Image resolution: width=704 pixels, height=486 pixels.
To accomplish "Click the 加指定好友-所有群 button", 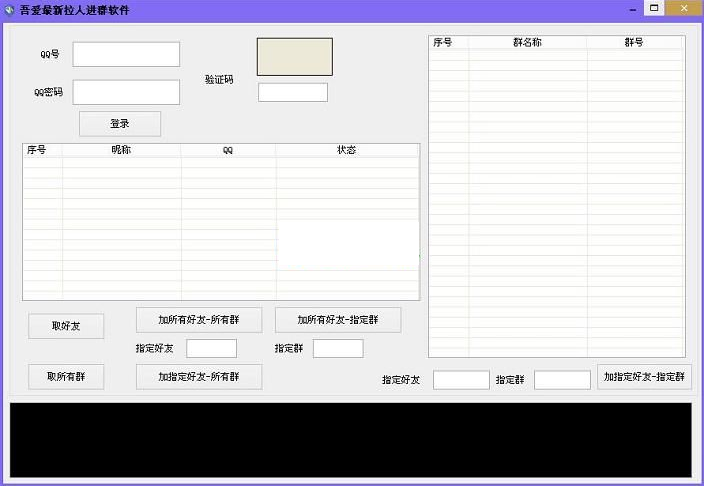I will click(x=199, y=377).
